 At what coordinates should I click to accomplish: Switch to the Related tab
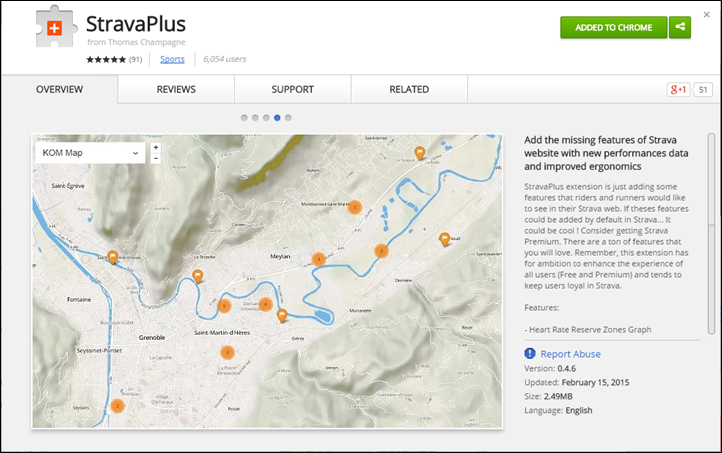coord(409,89)
